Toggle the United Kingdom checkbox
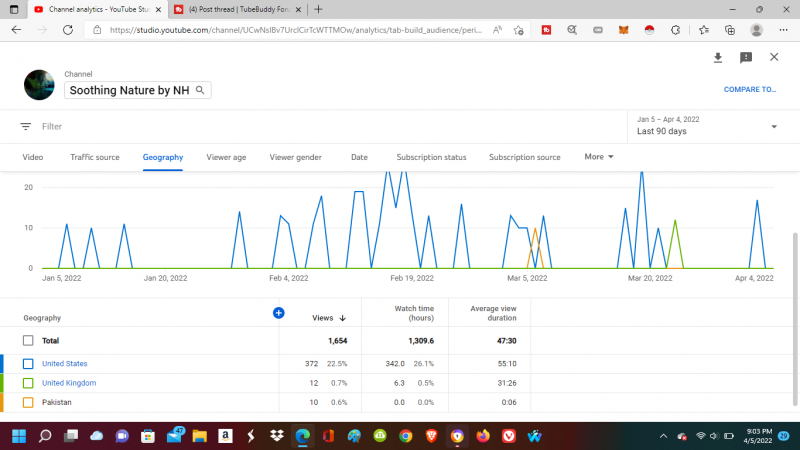 tap(28, 383)
